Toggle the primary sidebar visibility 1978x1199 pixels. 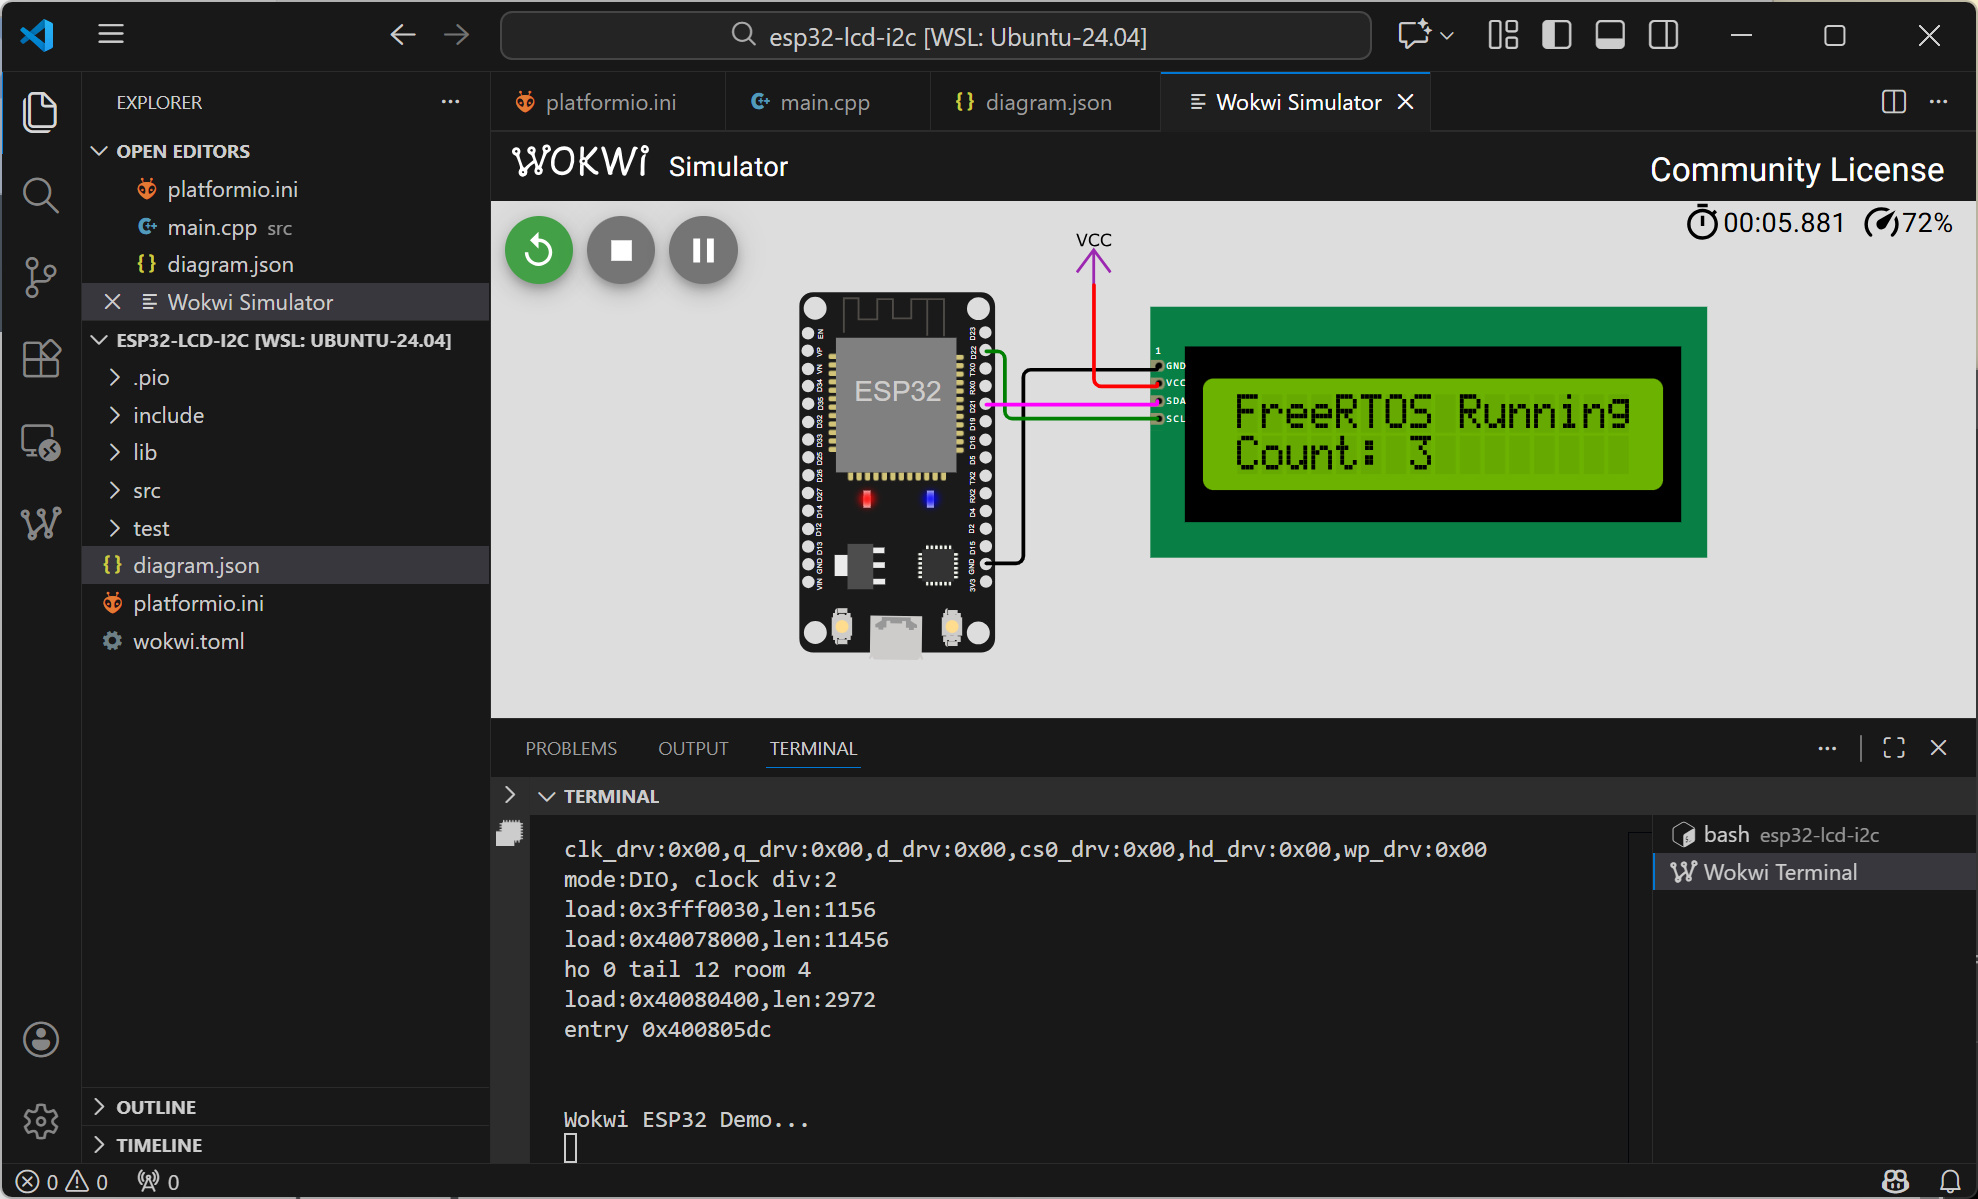[1556, 36]
